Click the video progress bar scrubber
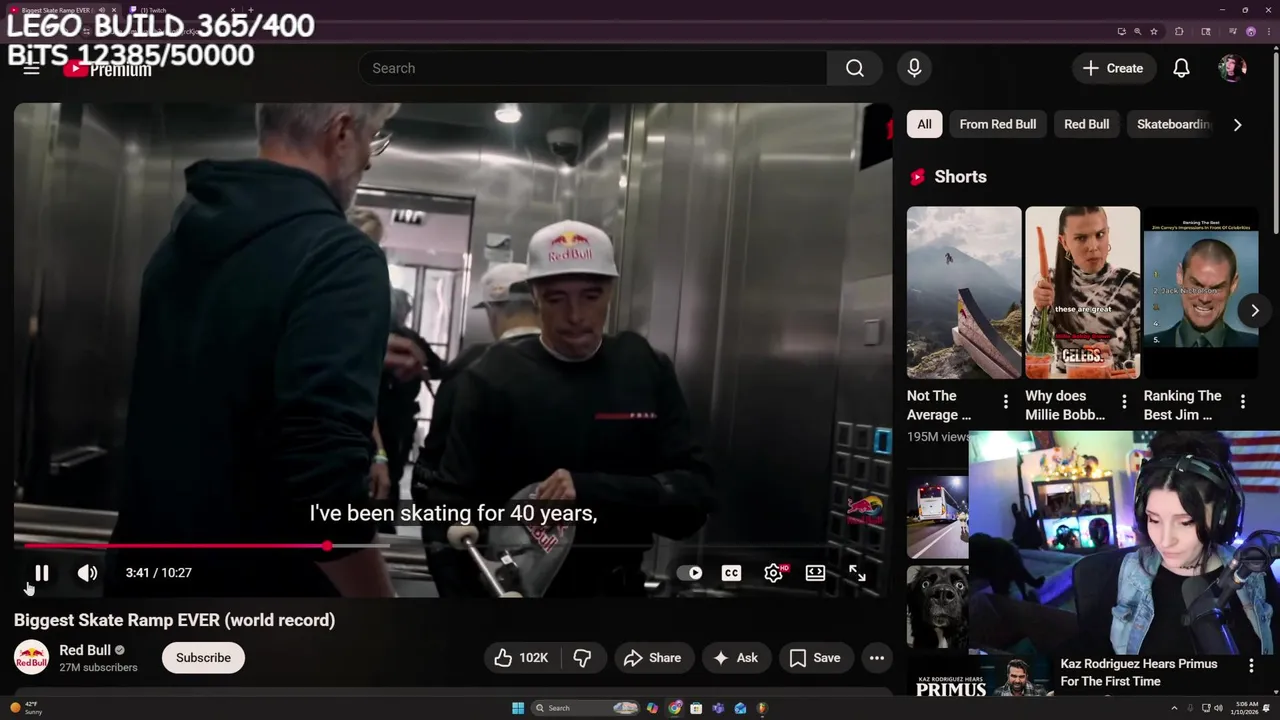 327,546
